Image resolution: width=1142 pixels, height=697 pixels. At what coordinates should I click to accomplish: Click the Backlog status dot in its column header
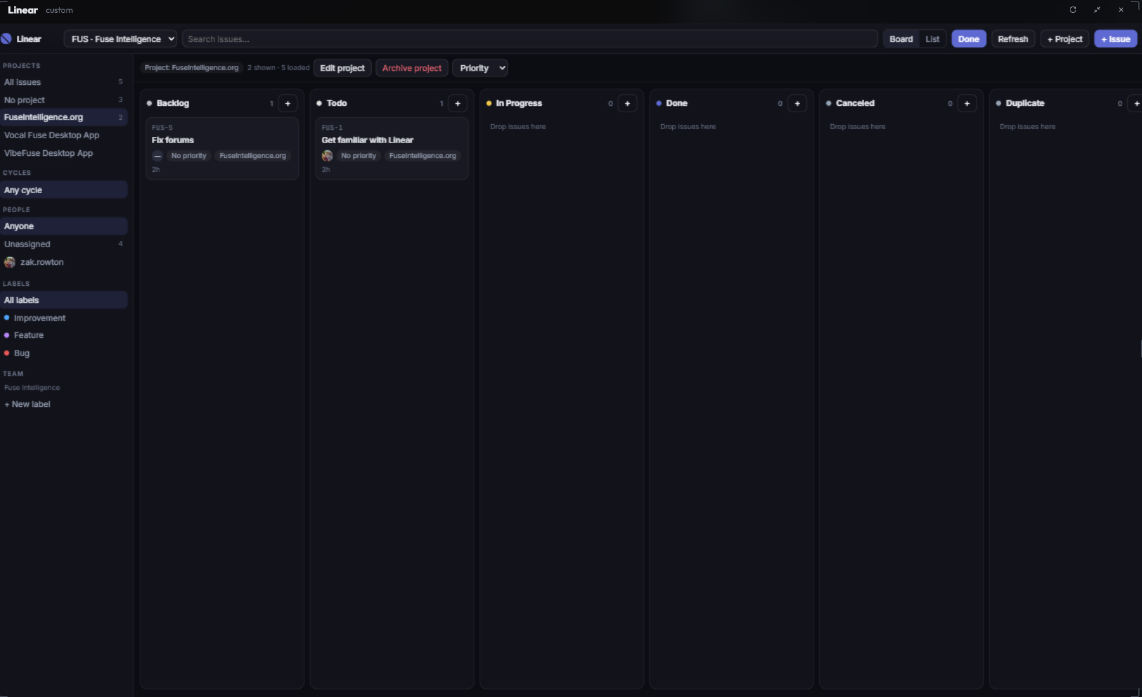pos(149,103)
